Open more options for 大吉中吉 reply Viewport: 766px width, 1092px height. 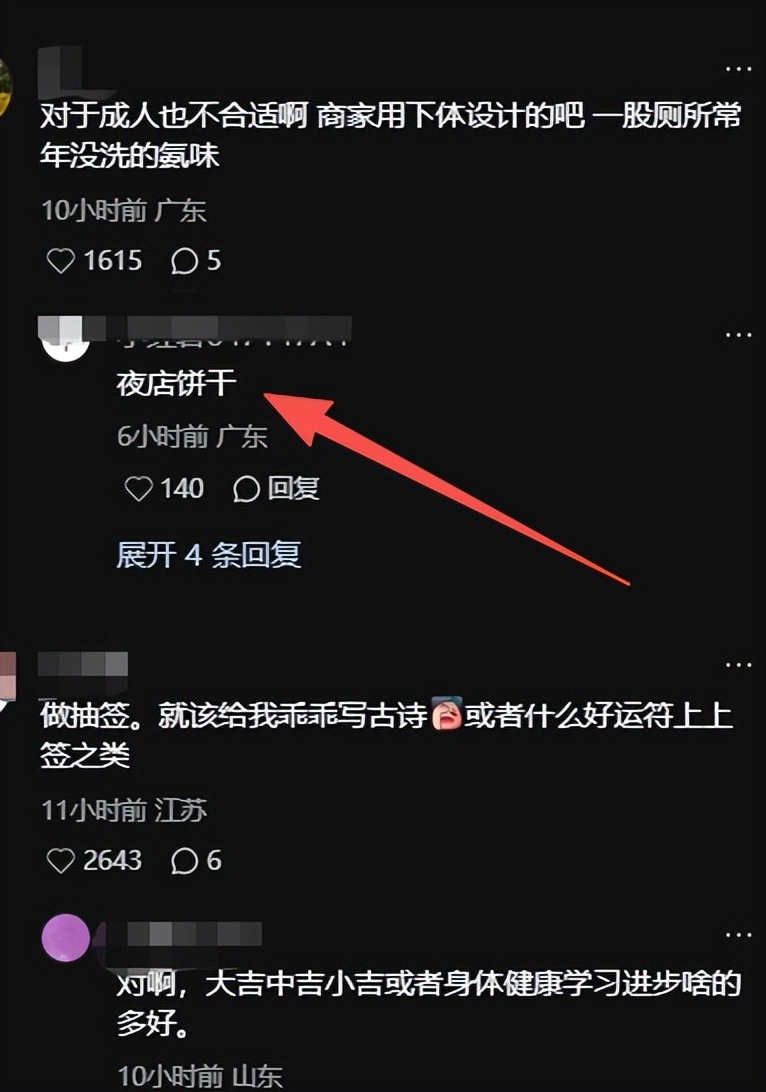tap(738, 935)
